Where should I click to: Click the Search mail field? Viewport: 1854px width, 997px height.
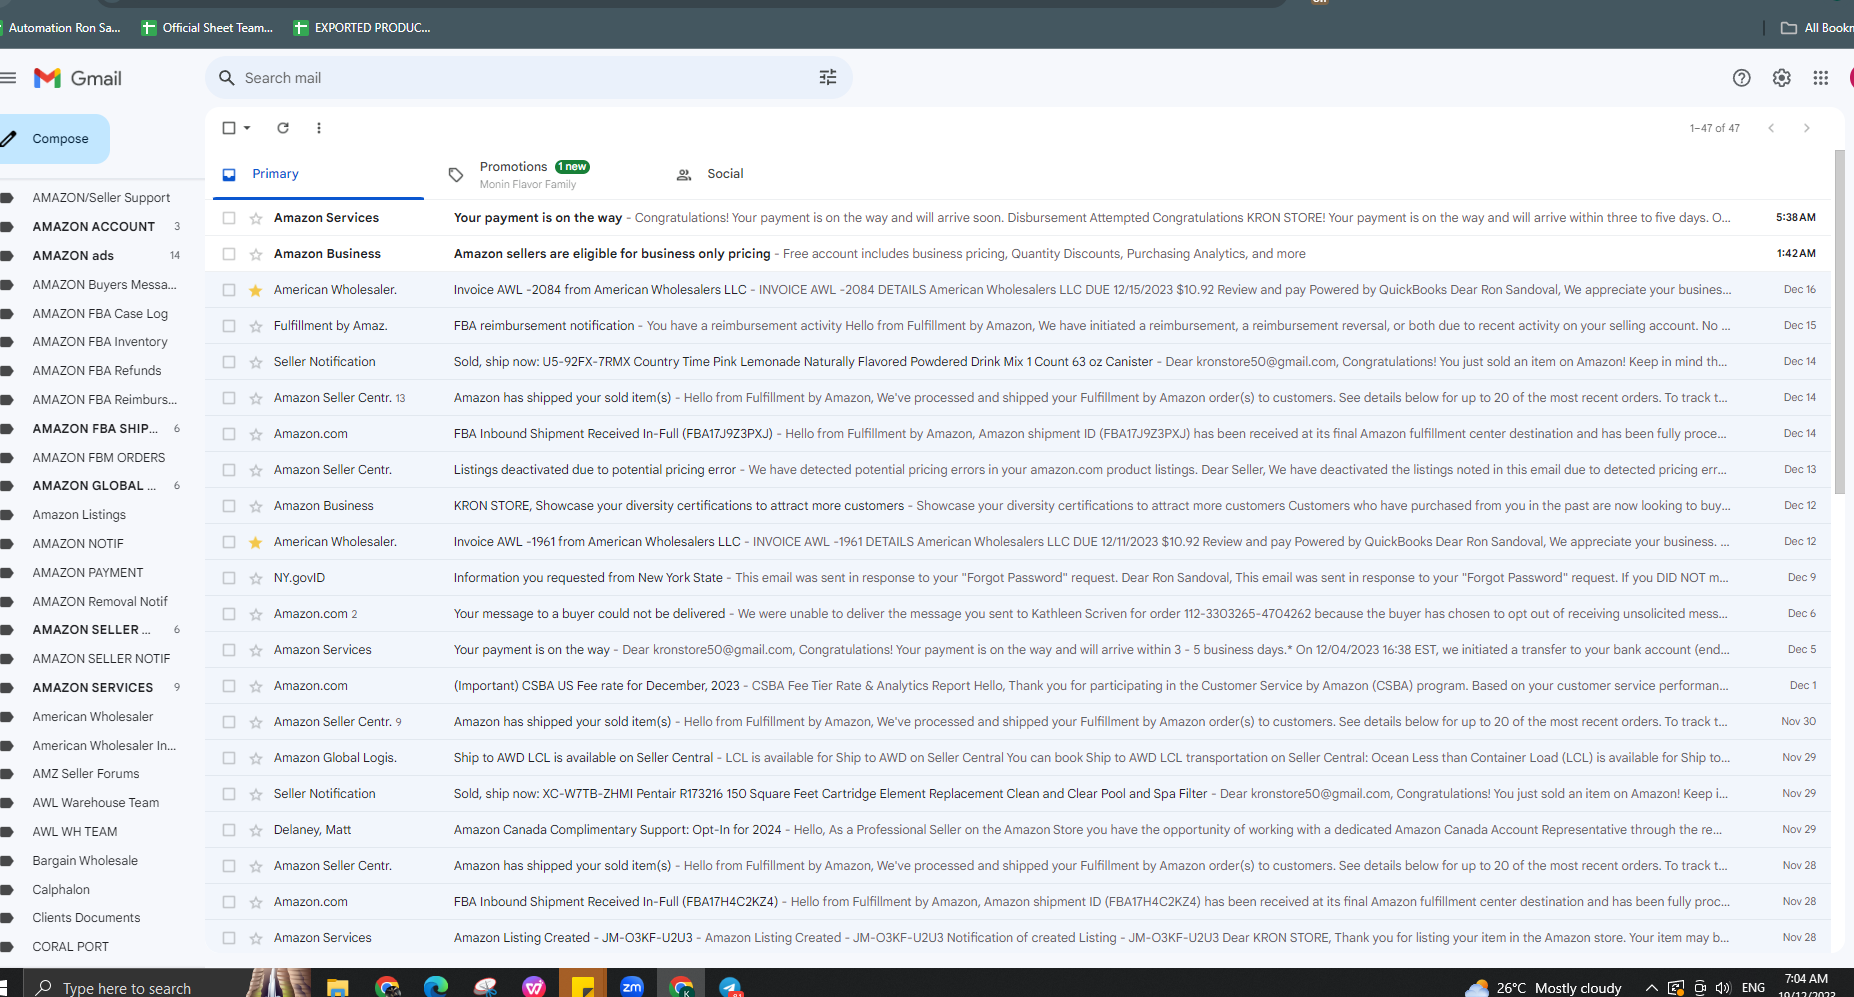(528, 78)
